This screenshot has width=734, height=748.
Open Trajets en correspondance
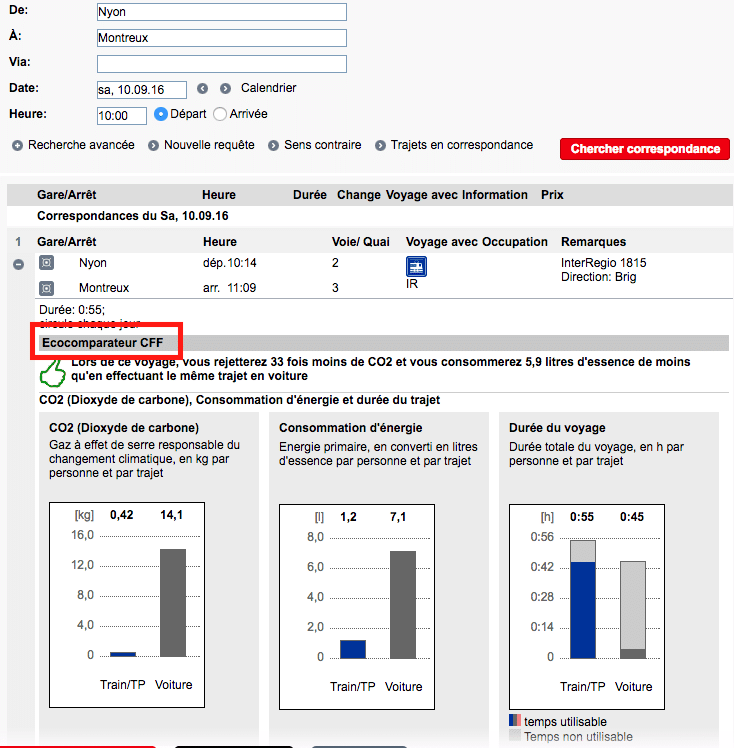tap(462, 145)
